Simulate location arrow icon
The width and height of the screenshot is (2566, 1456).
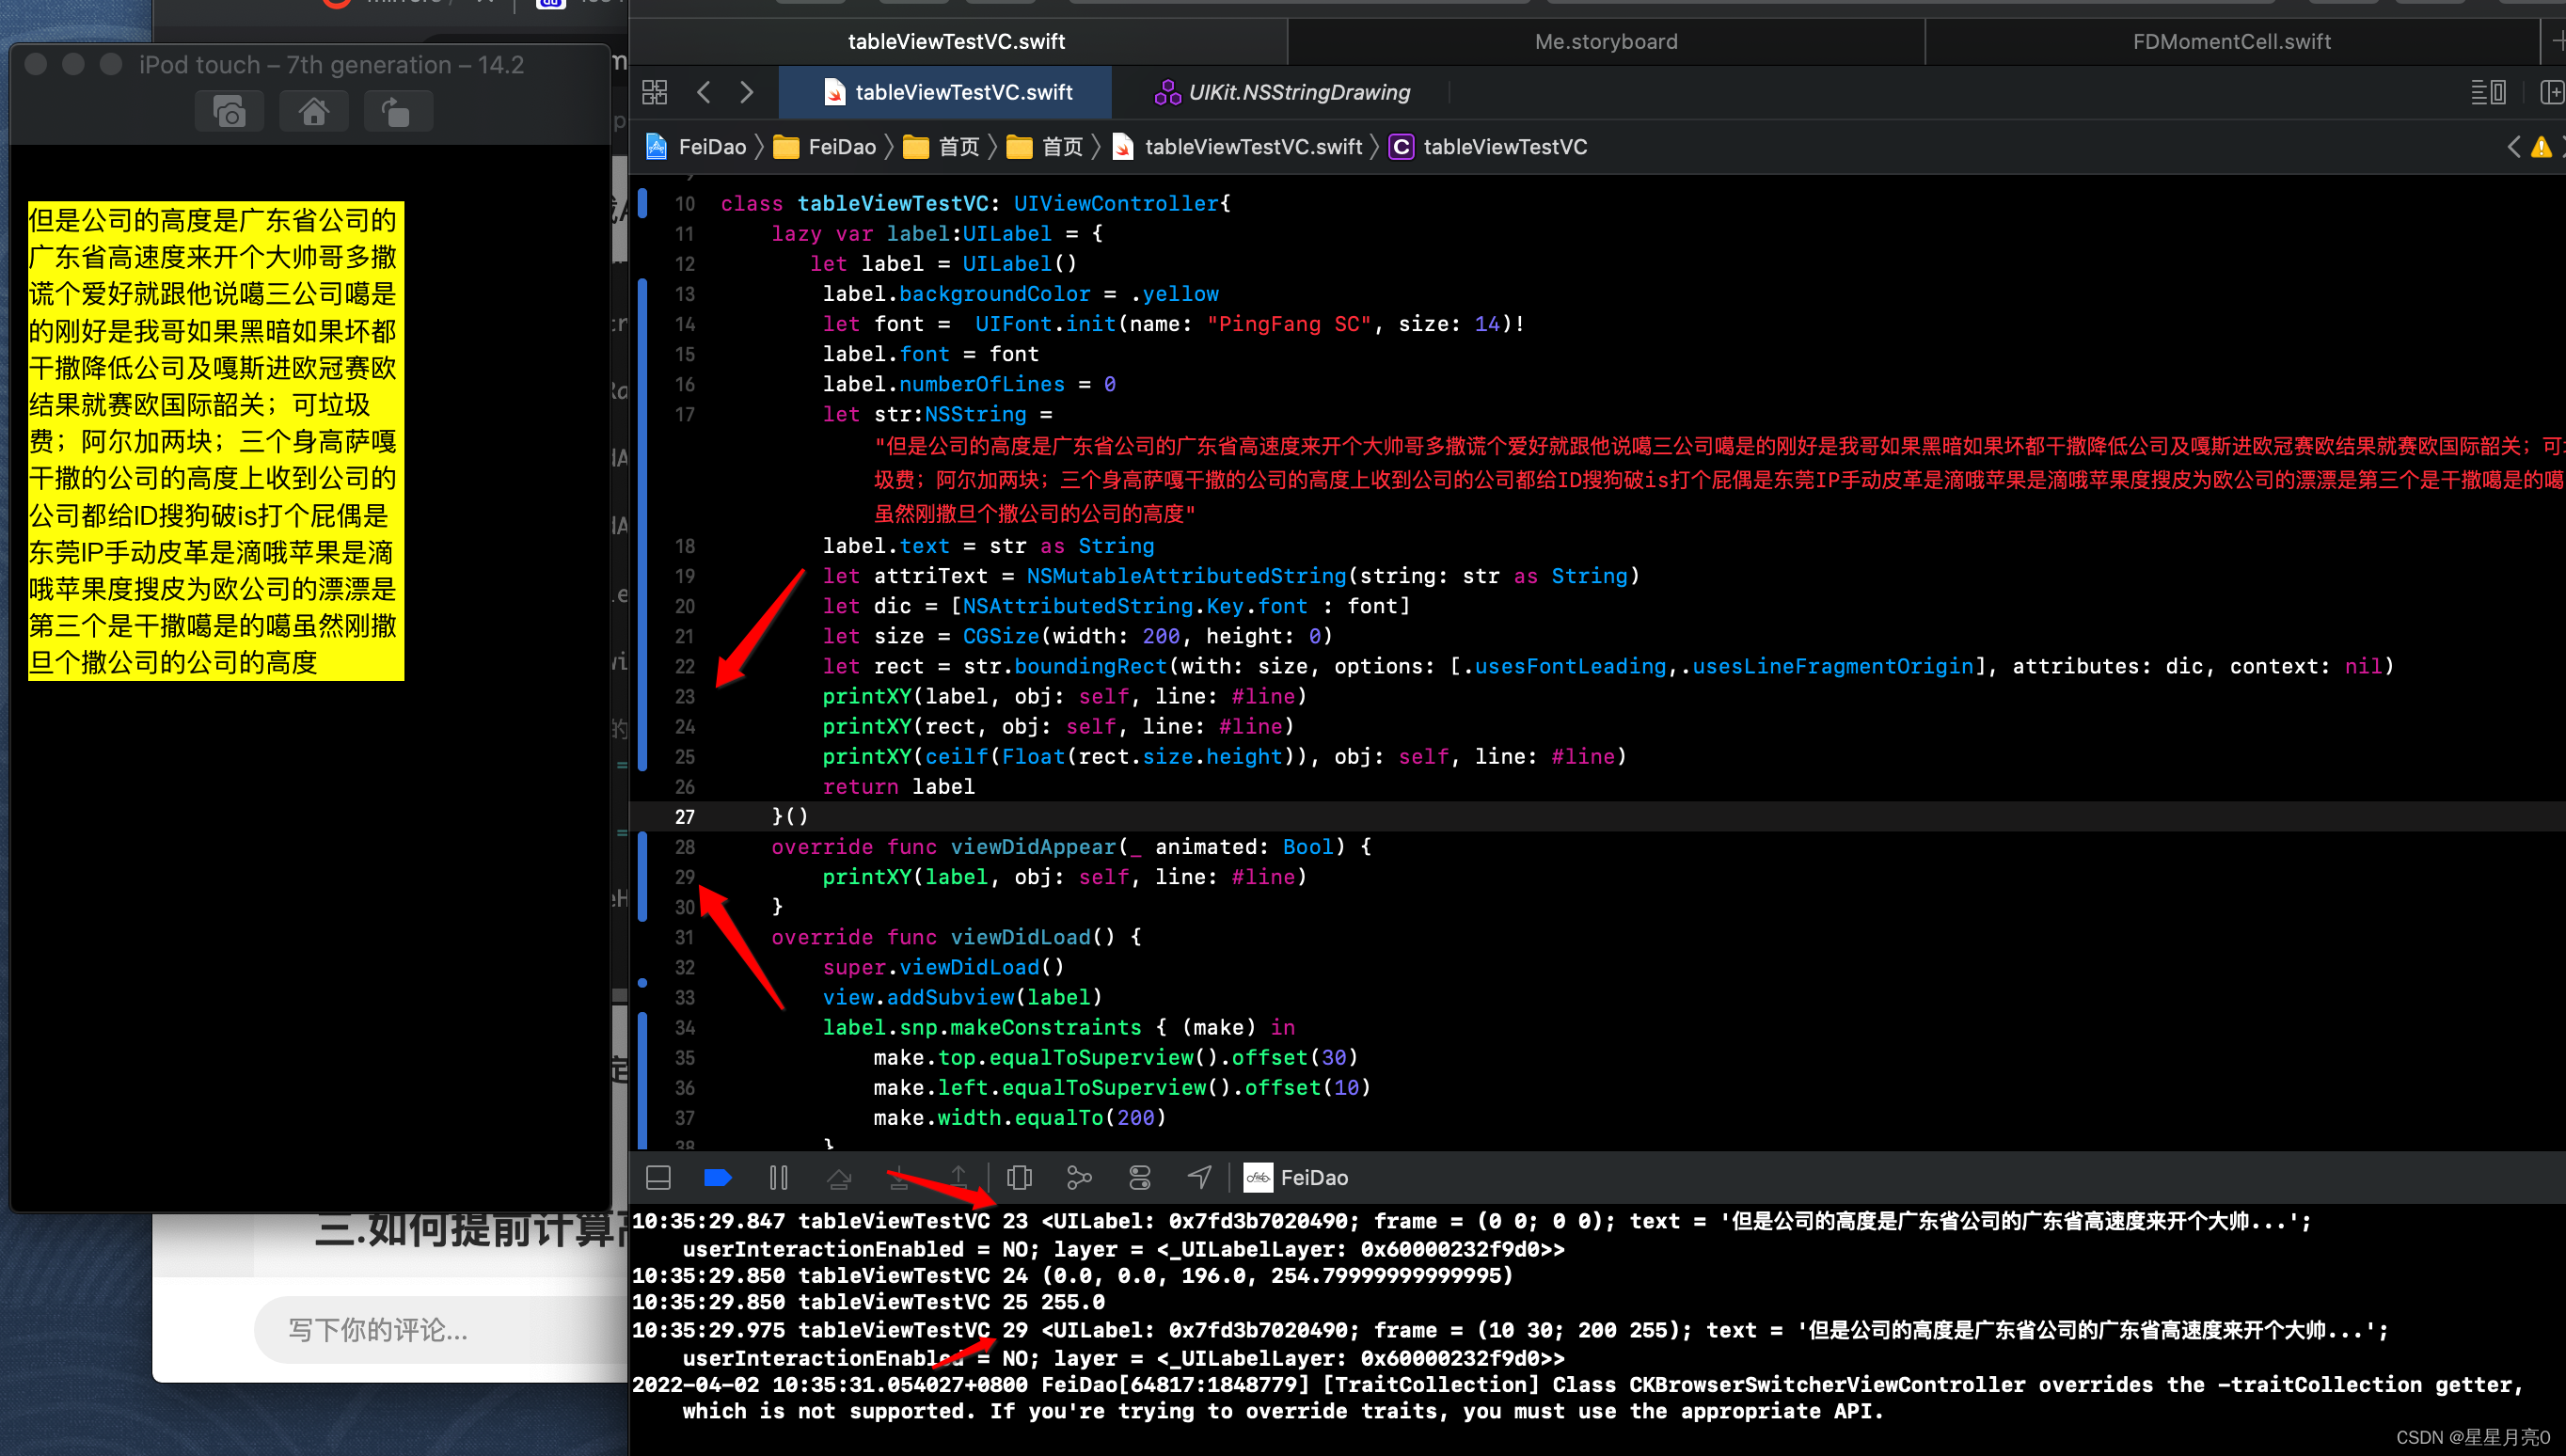point(1200,1178)
